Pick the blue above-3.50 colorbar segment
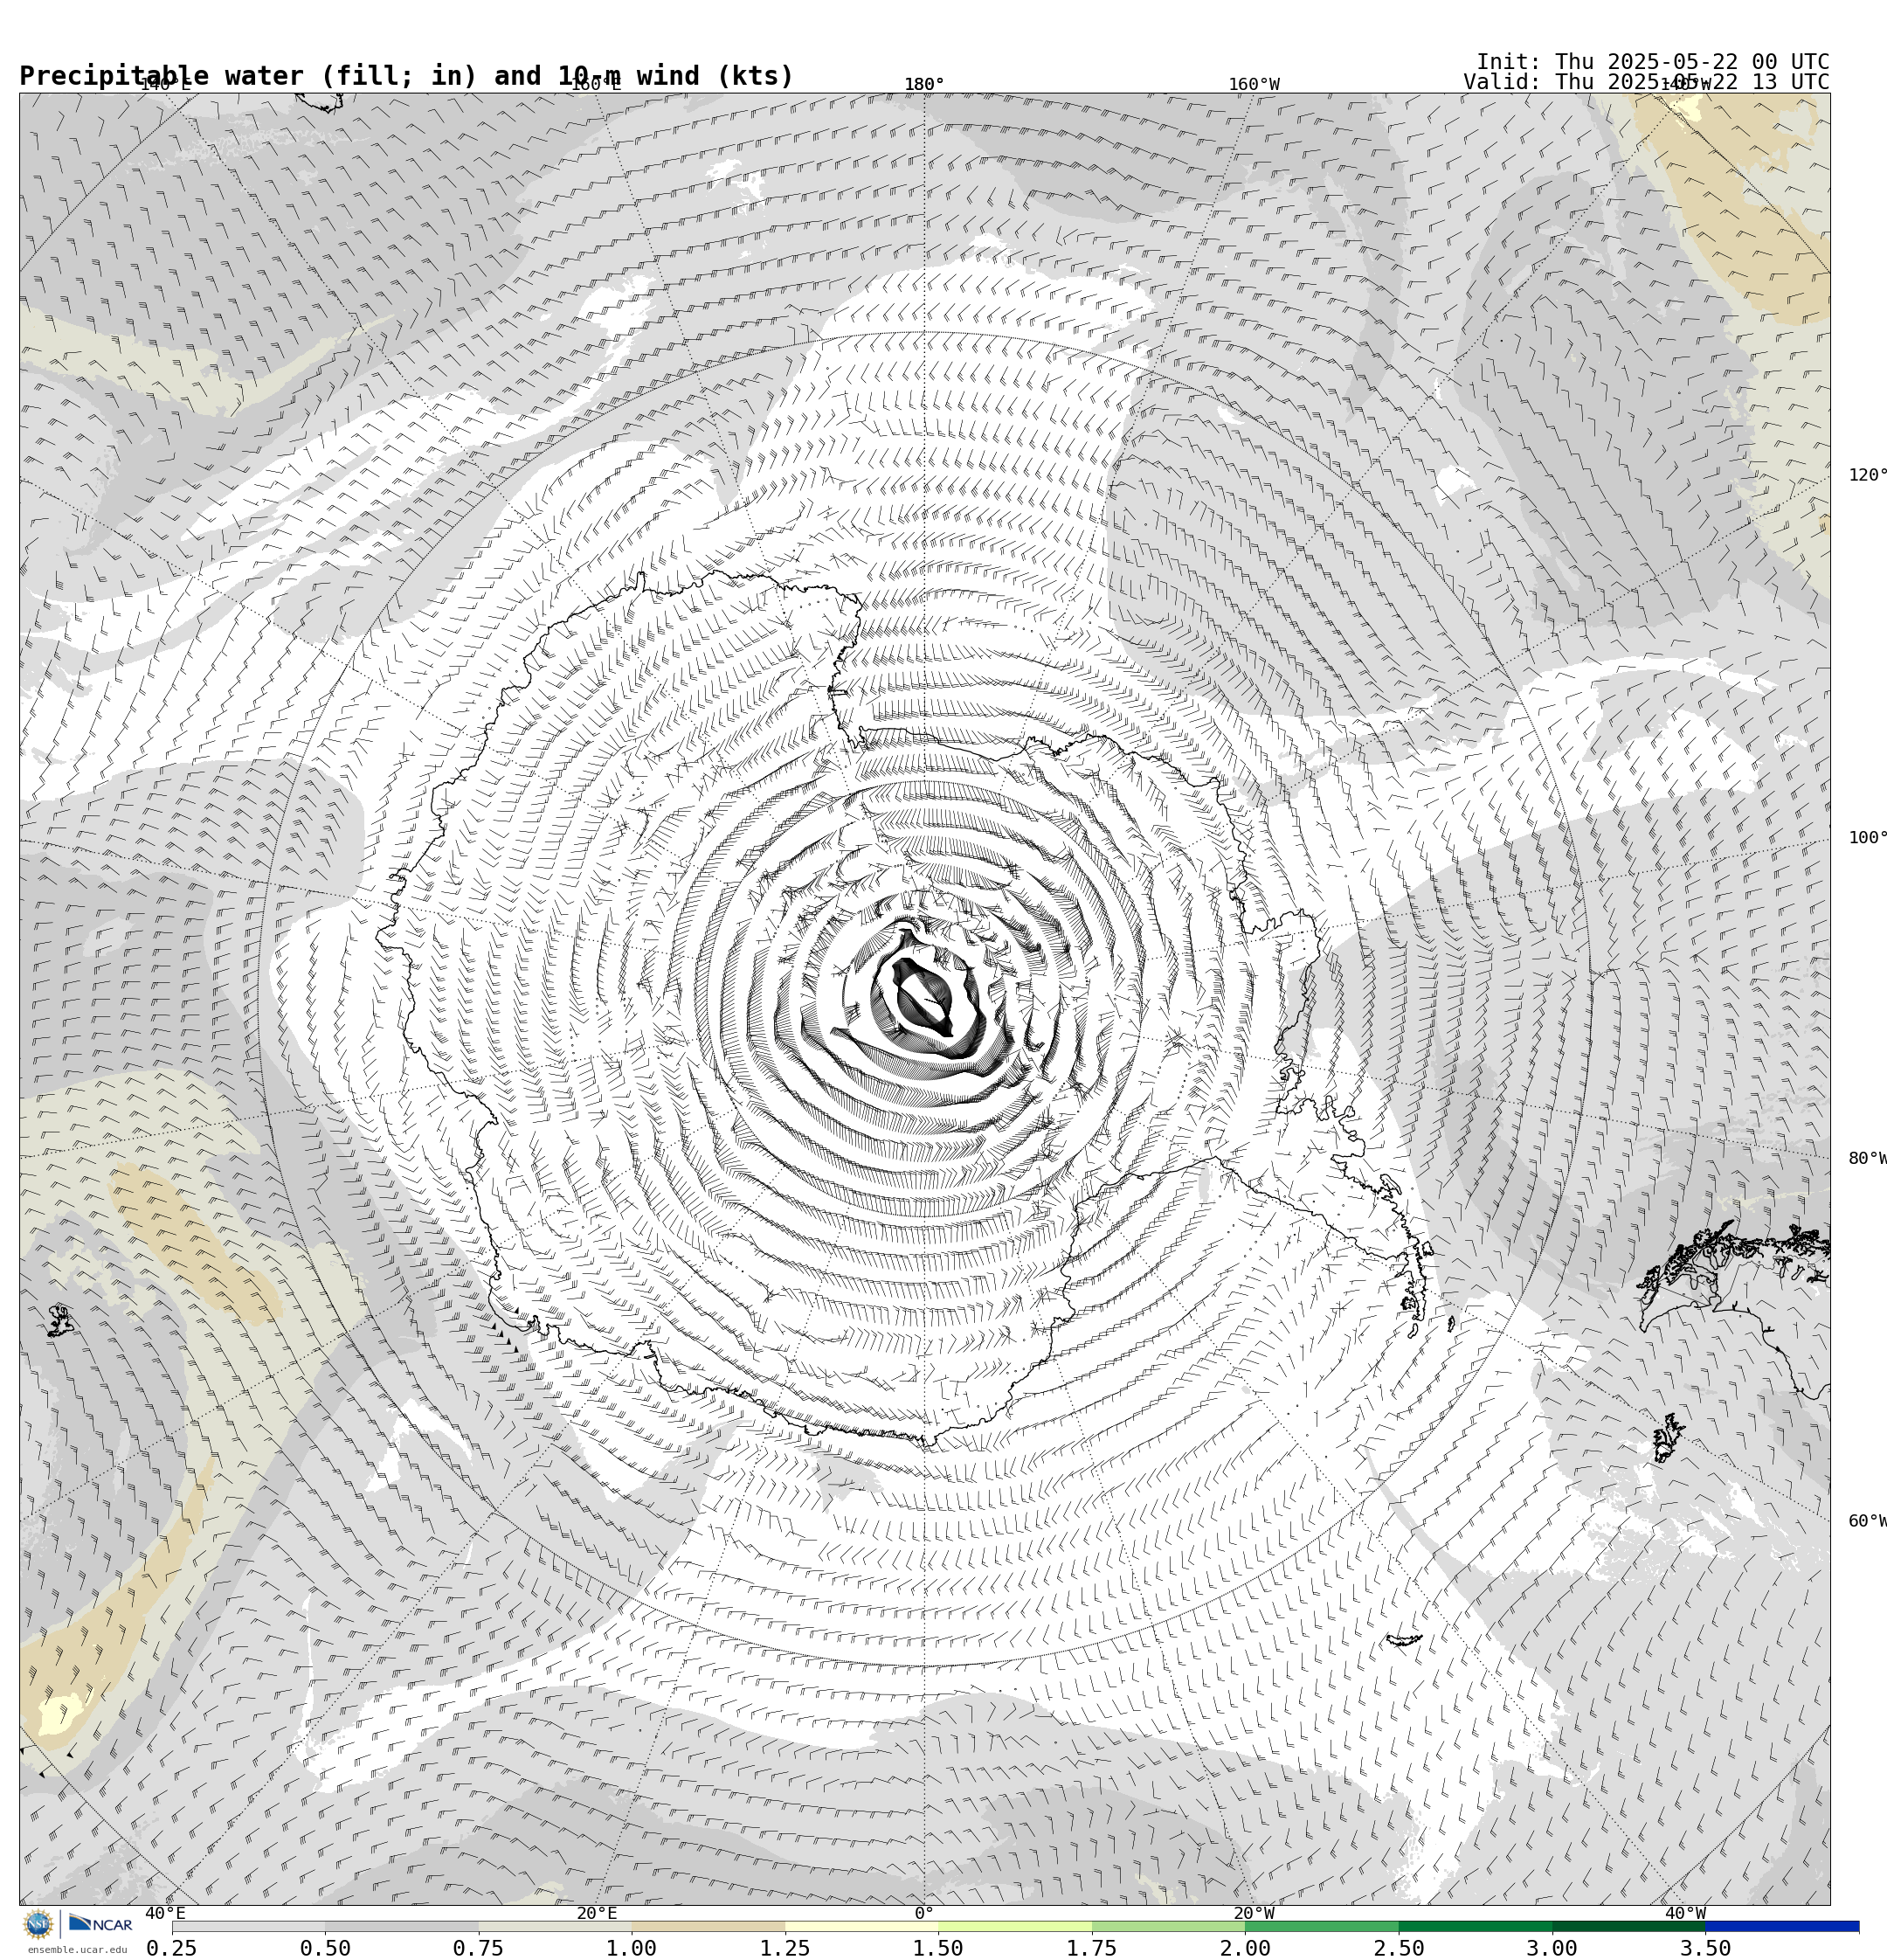The width and height of the screenshot is (1887, 1960). point(1782,1926)
